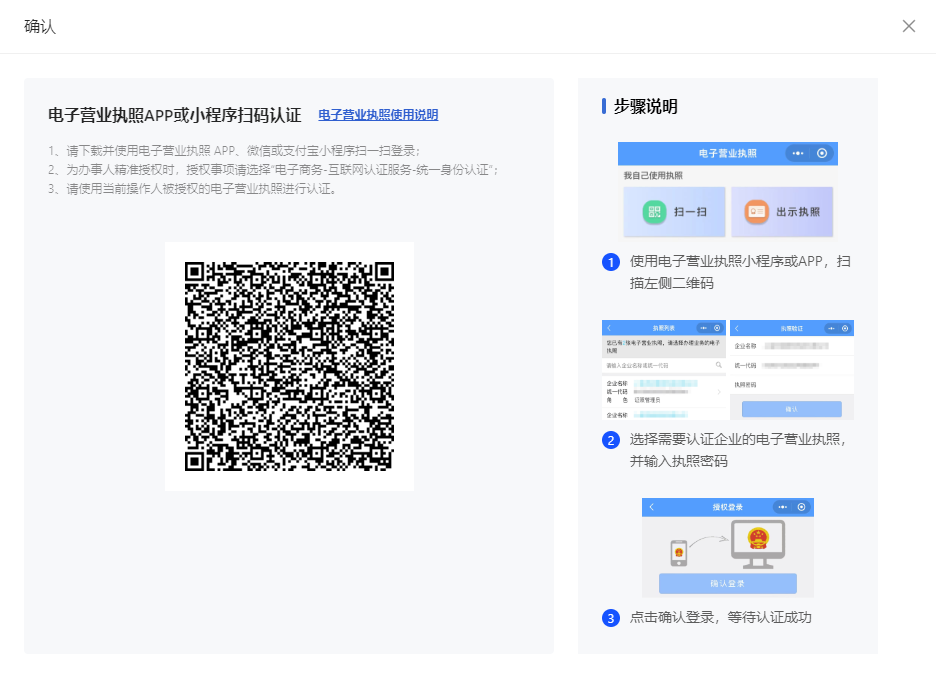
Task: Open the 执照验证 screenshot thumbnail
Action: point(792,370)
